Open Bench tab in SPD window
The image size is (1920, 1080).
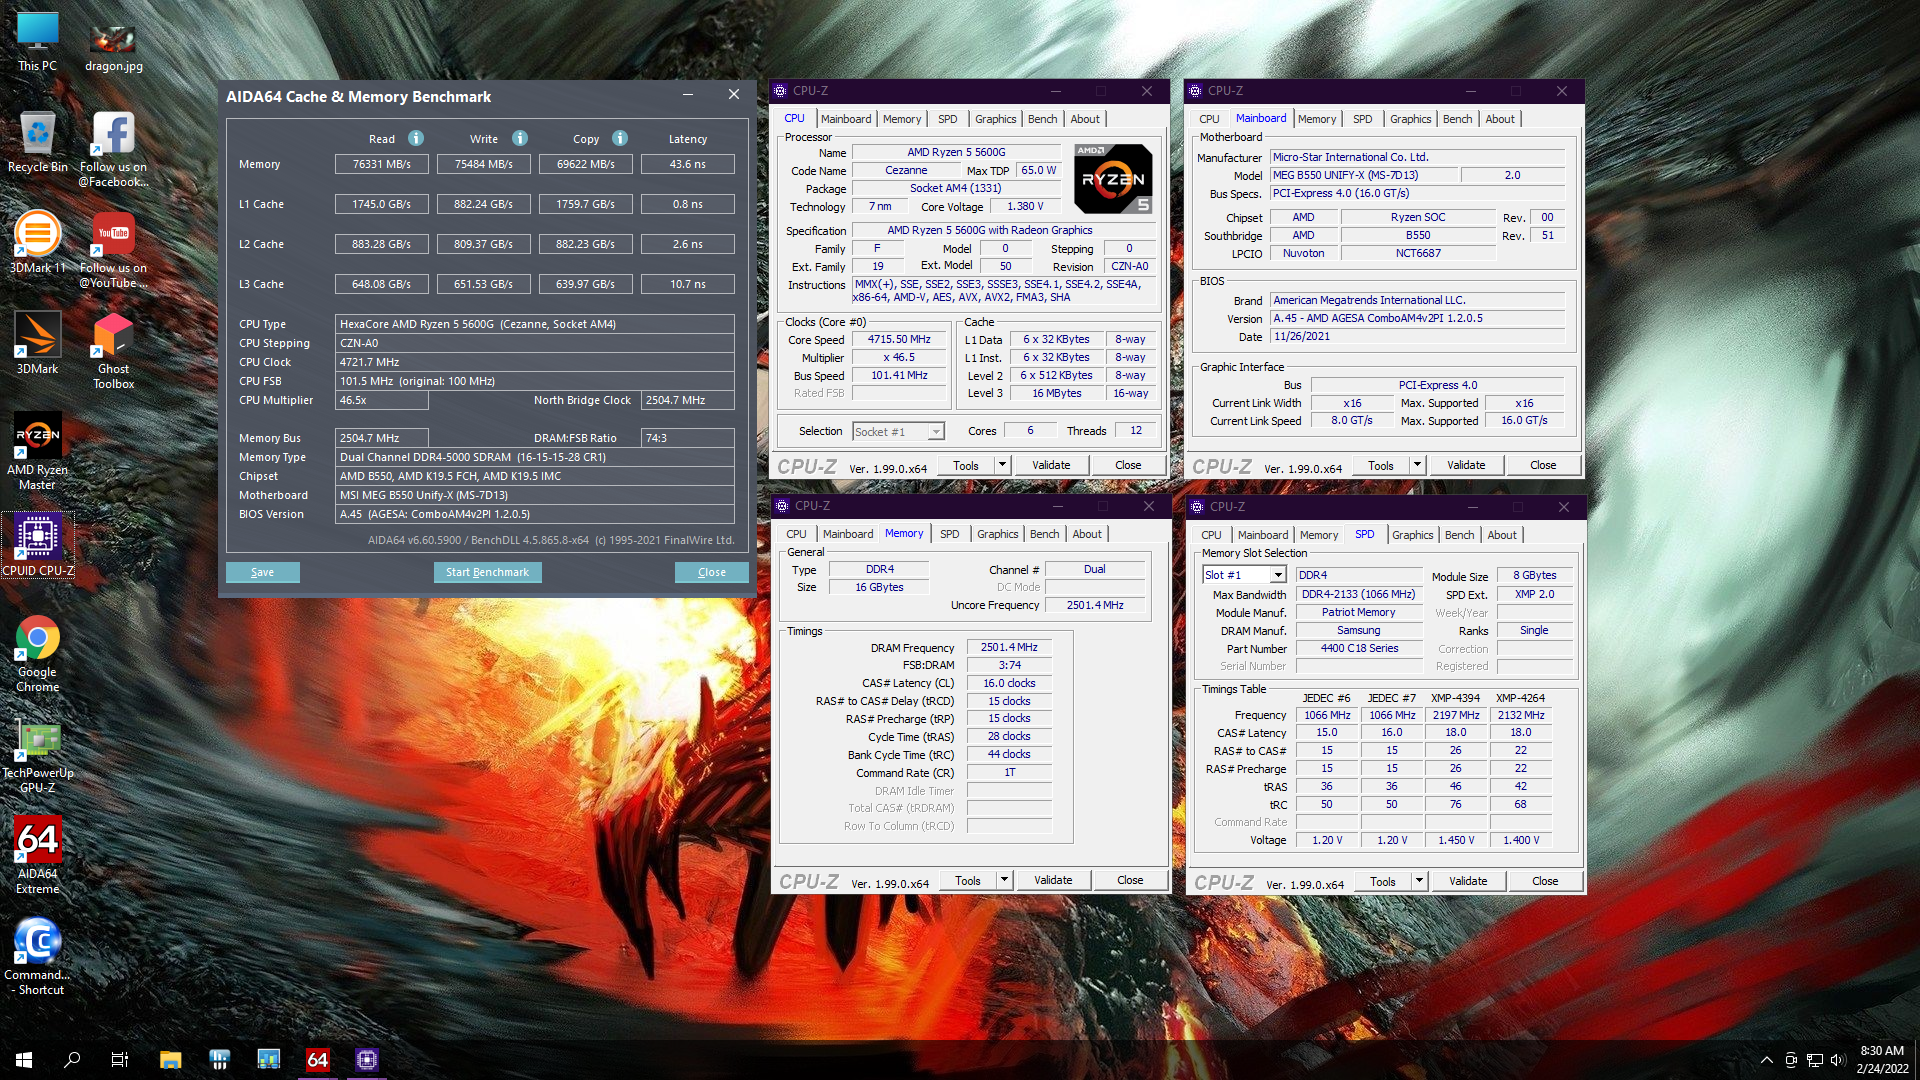[x=1459, y=535]
